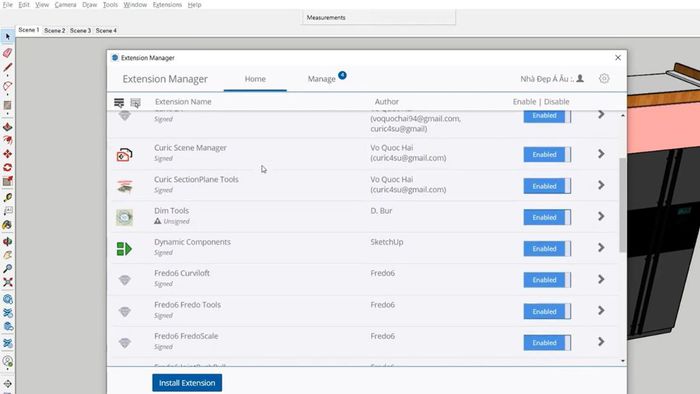Viewport: 700px width, 394px height.
Task: Click the user account profile icon
Action: [x=580, y=79]
